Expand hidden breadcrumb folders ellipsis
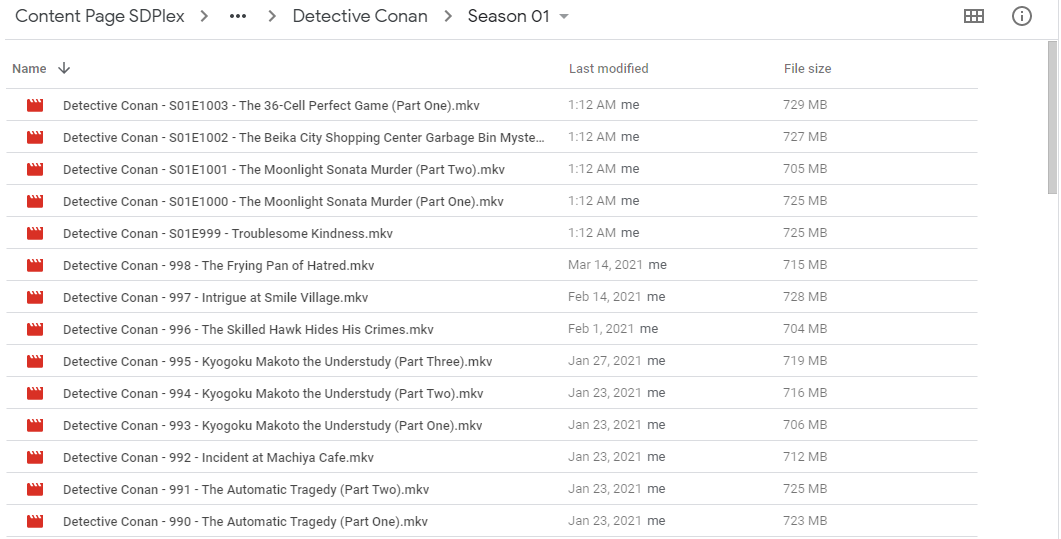The height and width of the screenshot is (539, 1061). tap(238, 17)
